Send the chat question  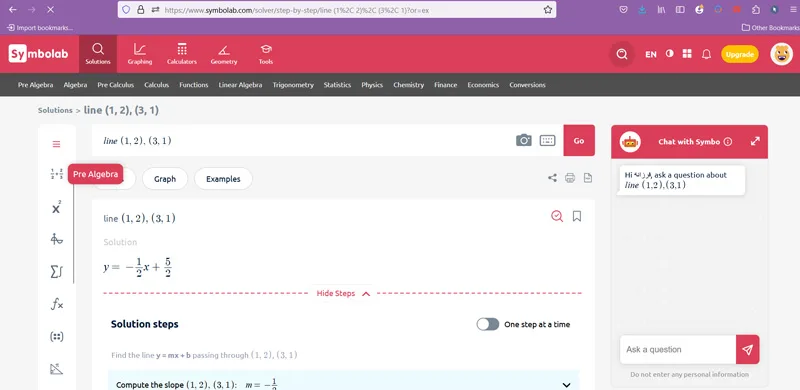coord(747,349)
